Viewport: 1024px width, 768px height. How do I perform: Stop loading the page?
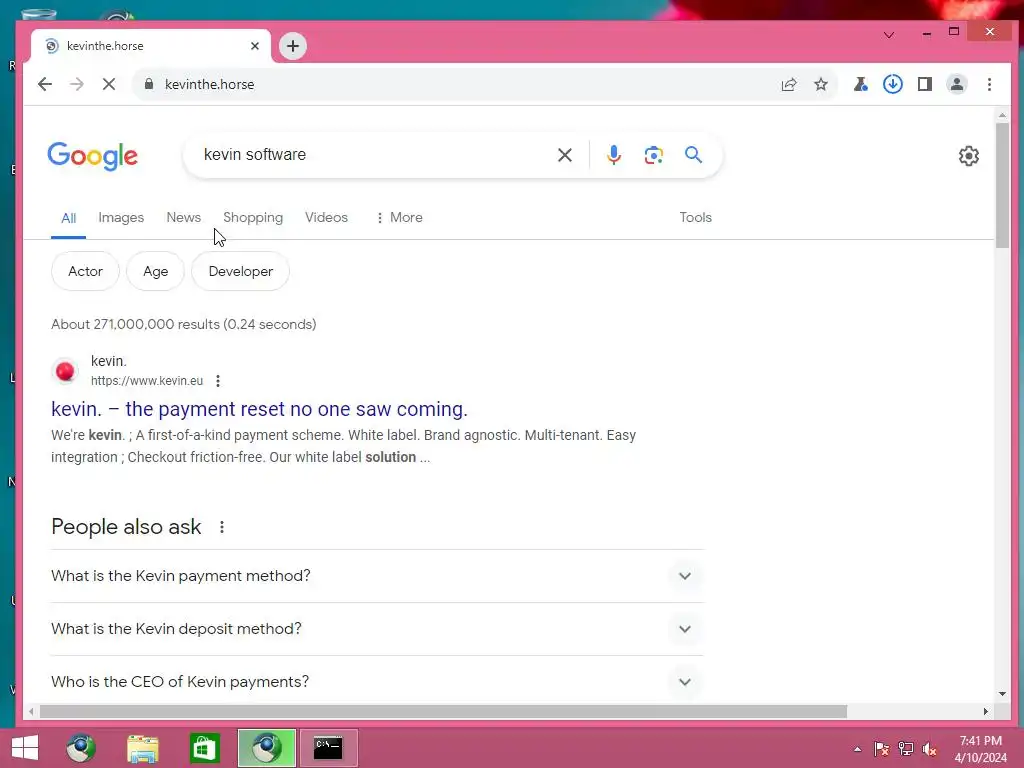[109, 84]
